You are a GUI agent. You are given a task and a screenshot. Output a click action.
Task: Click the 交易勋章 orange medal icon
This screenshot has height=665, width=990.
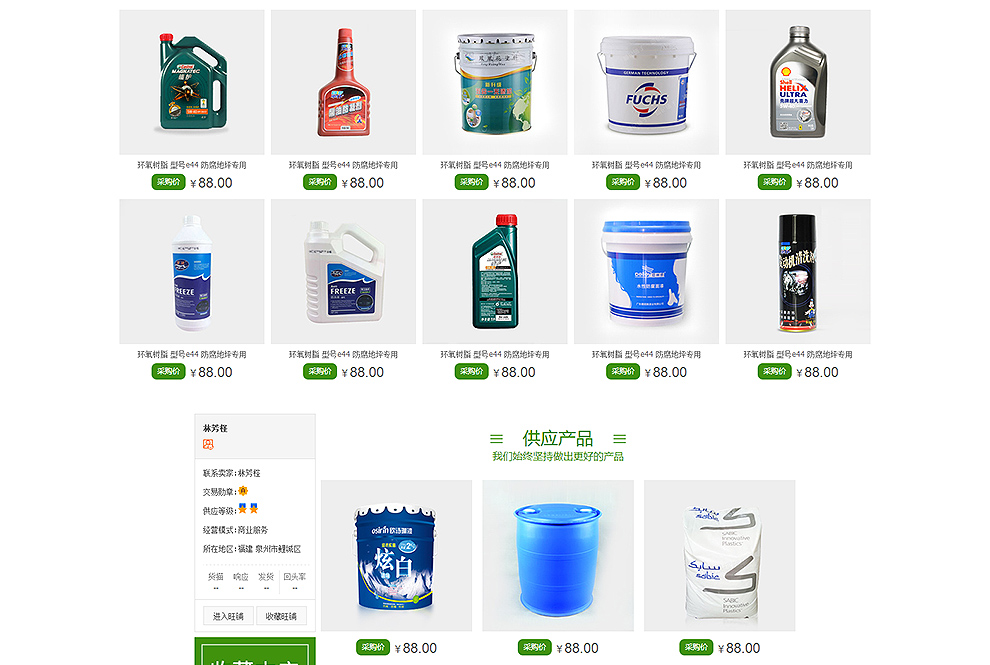click(243, 491)
